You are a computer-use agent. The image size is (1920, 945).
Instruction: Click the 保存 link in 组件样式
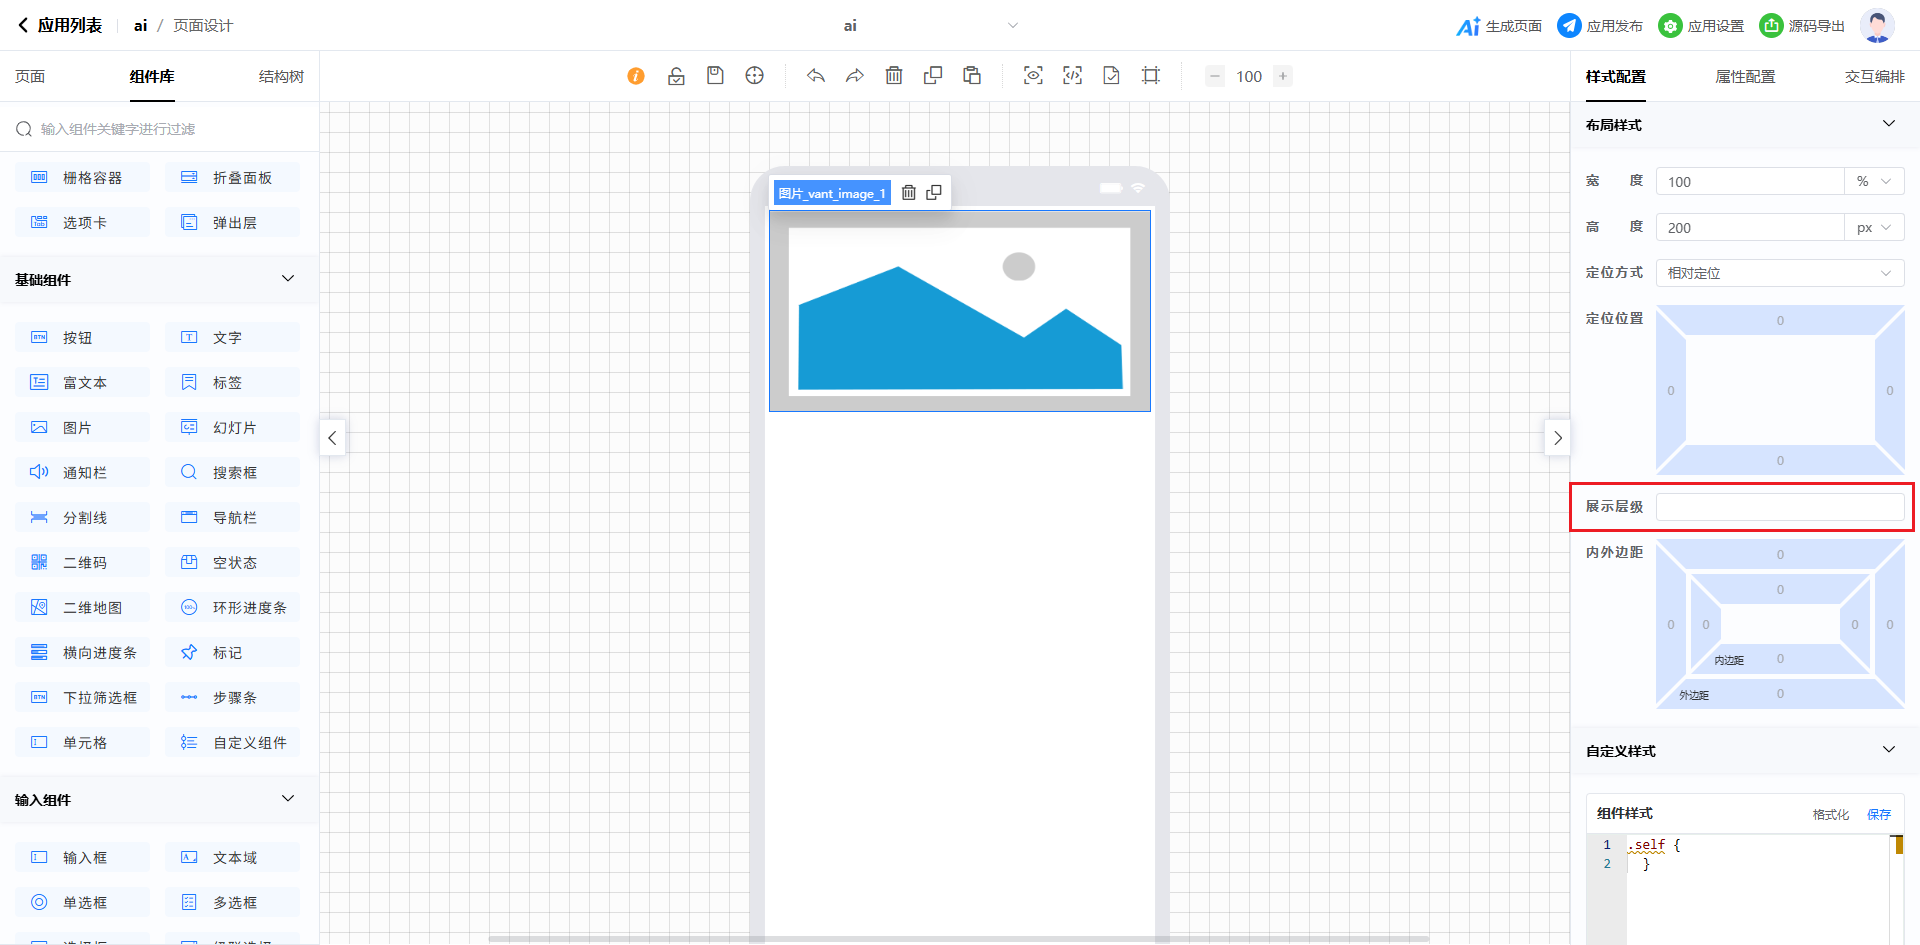tap(1879, 815)
